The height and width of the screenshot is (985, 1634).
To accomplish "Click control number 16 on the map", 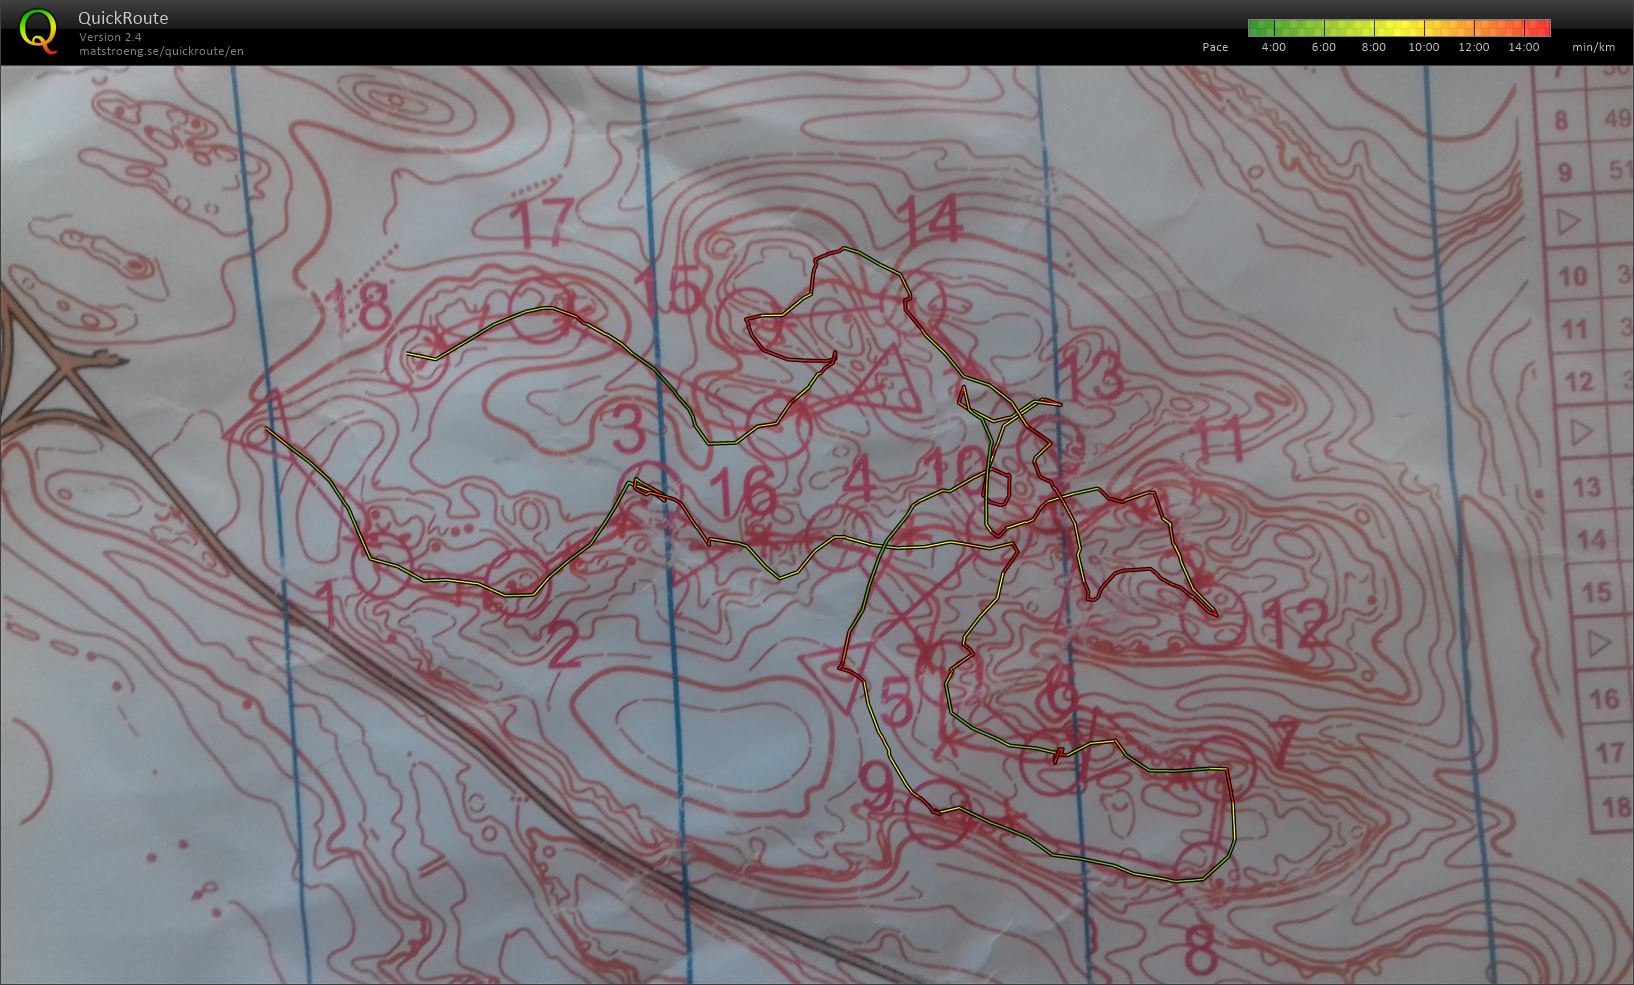I will tap(742, 492).
